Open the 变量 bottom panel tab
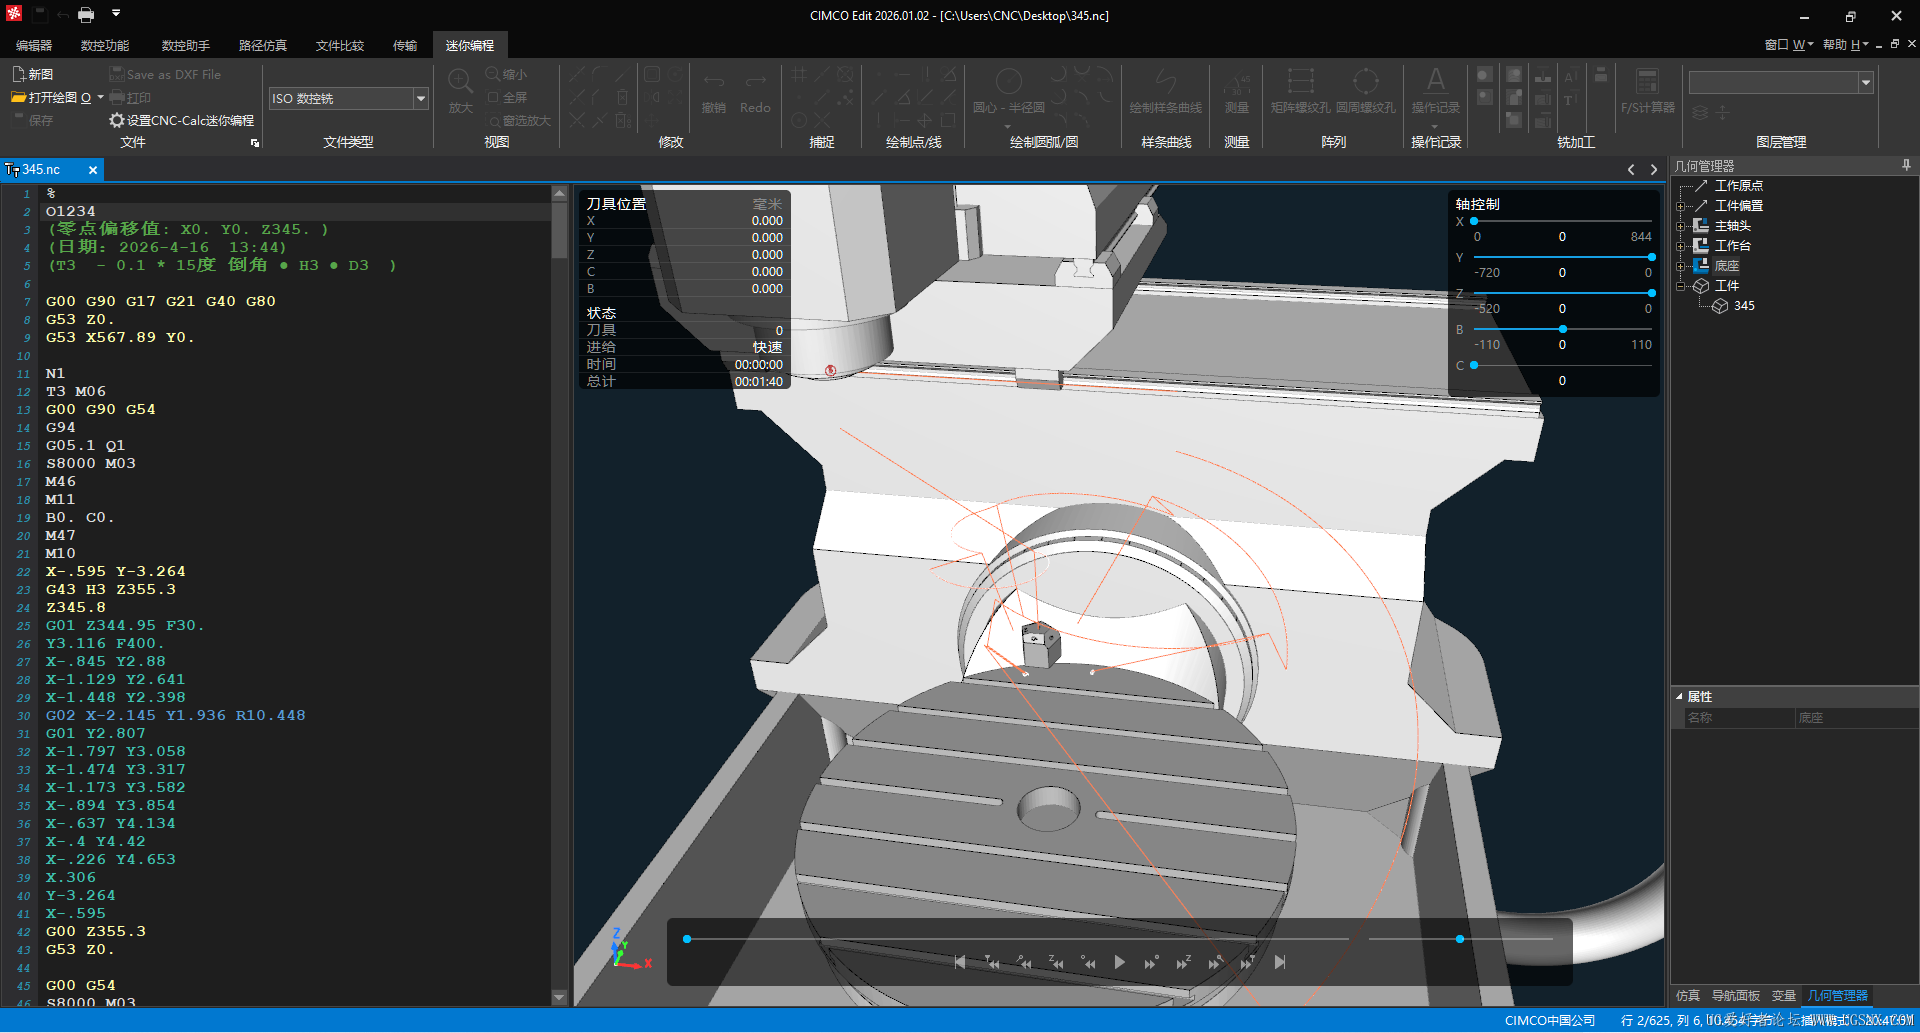Screen dimensions: 1920x1033 tap(1784, 995)
